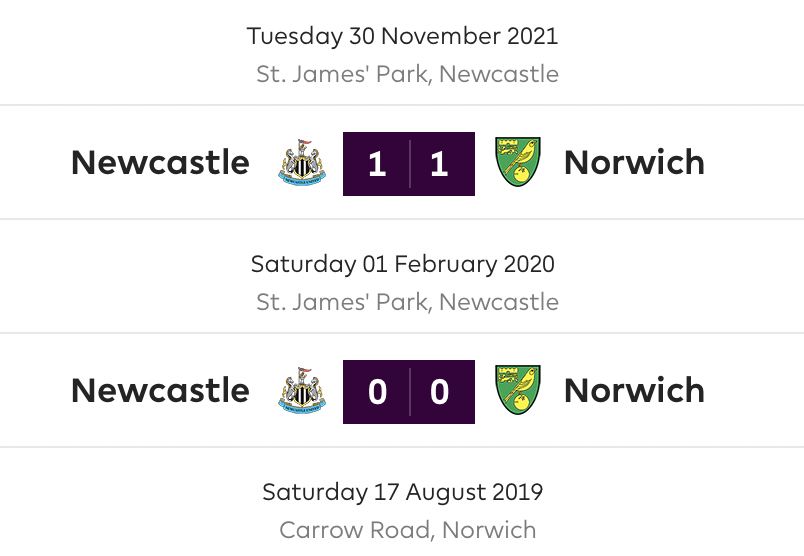Click St. James' Park venue under February 2020
Screen dimensions: 804x556
pos(407,302)
